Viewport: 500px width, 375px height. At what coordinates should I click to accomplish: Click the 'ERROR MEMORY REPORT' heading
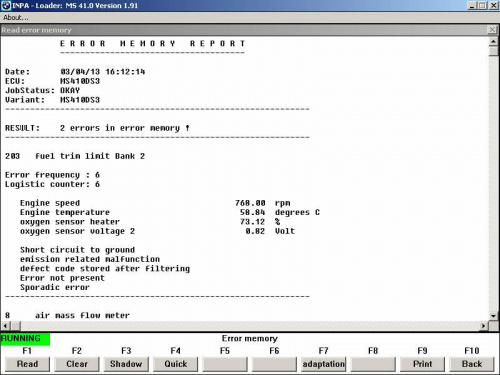click(152, 44)
